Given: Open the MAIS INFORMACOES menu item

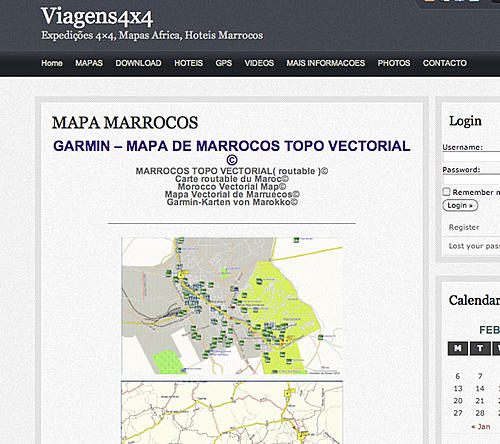Looking at the screenshot, I should [325, 63].
